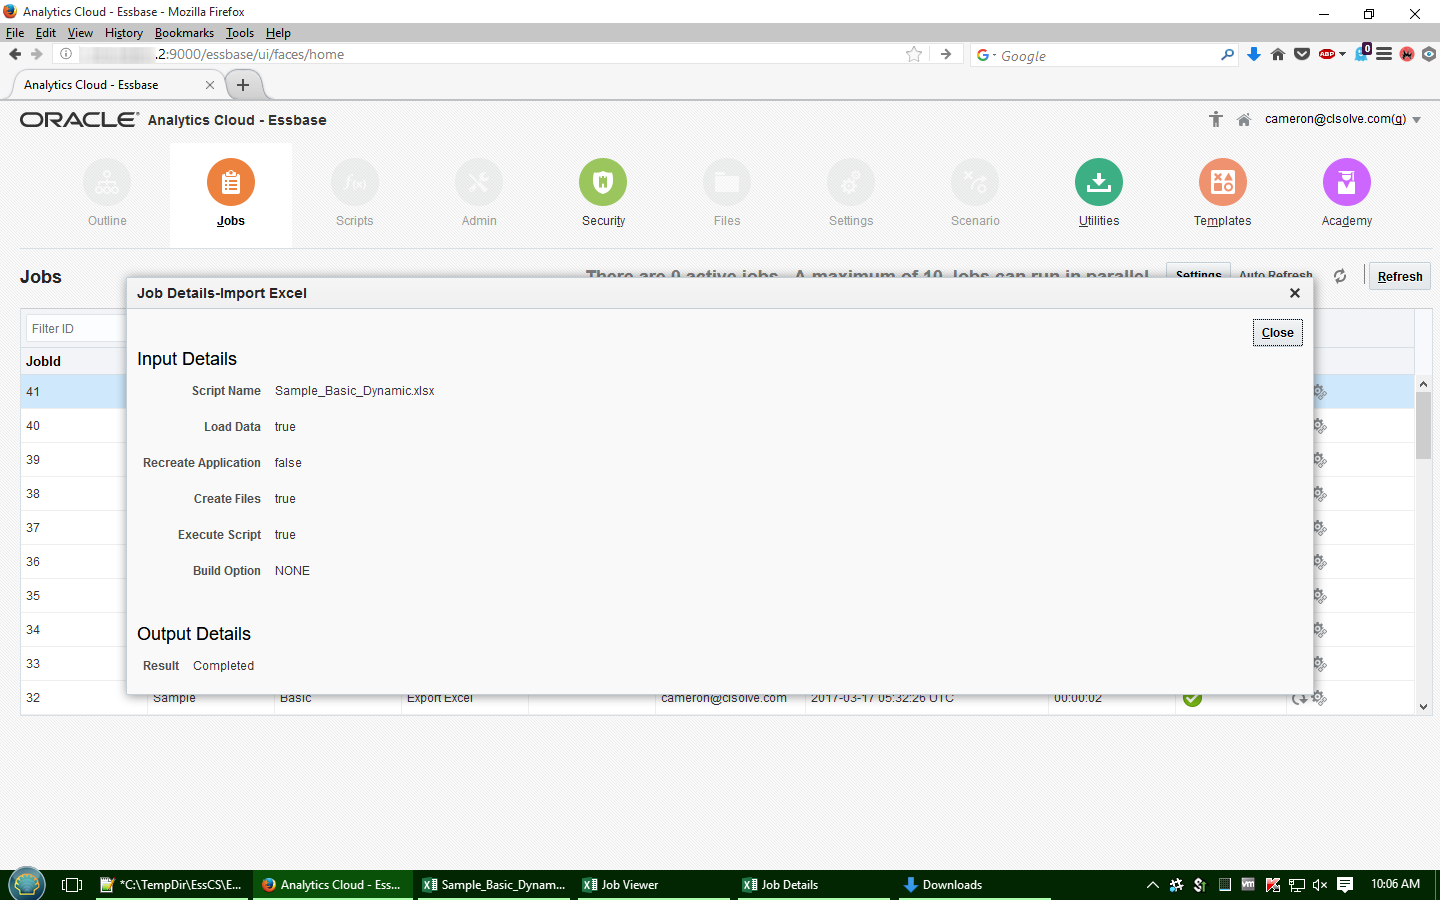Open the View menu

coord(80,33)
